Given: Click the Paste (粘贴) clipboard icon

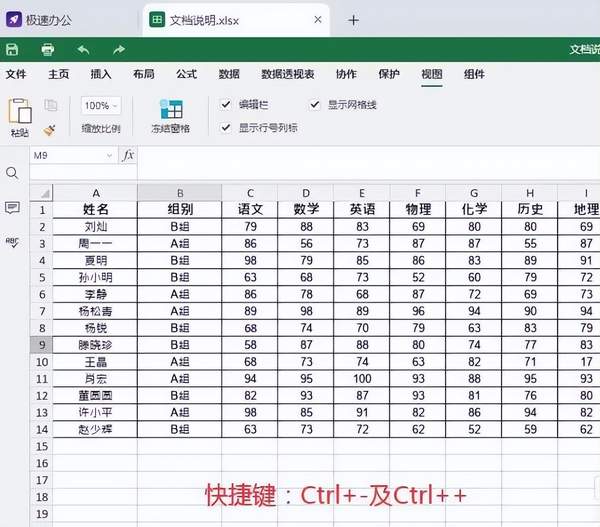Looking at the screenshot, I should 20,111.
